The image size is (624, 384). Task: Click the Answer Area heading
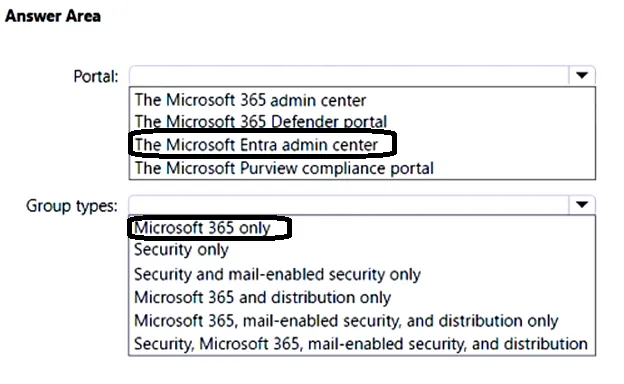(53, 16)
